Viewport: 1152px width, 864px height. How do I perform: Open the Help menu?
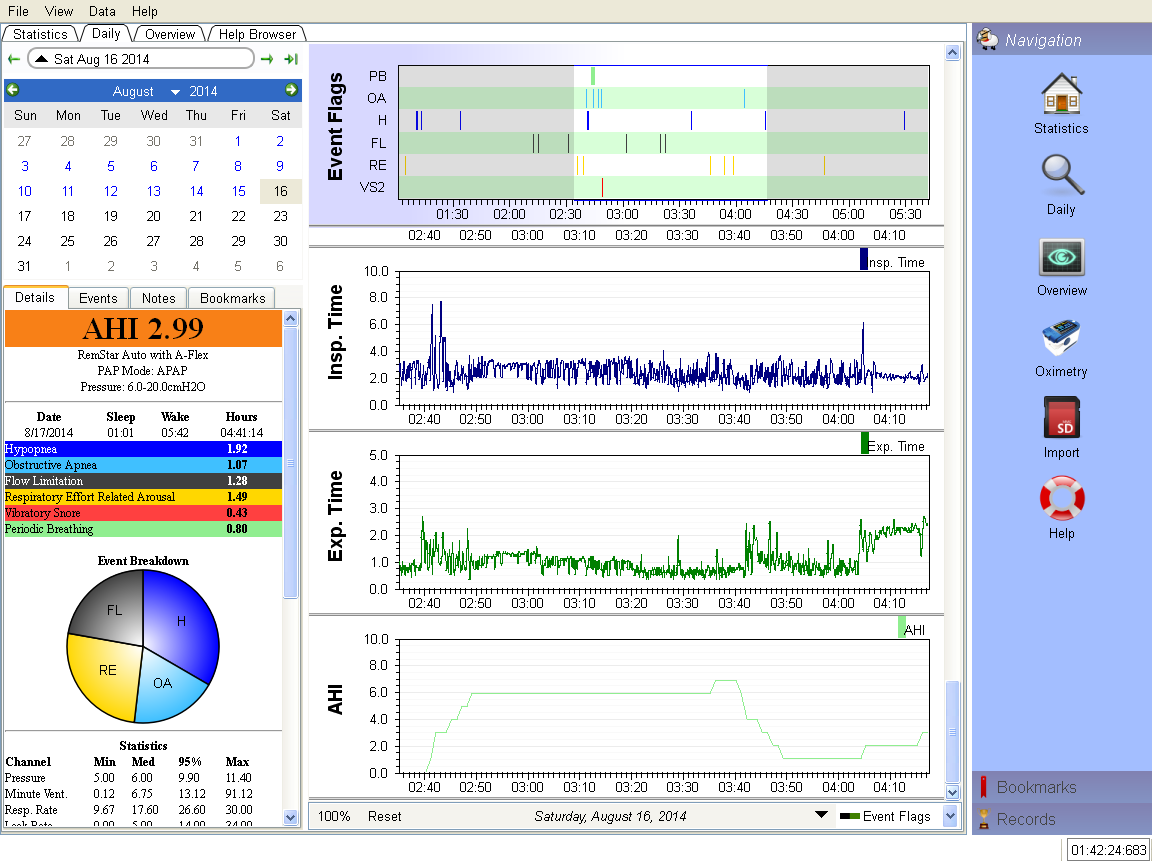click(145, 11)
